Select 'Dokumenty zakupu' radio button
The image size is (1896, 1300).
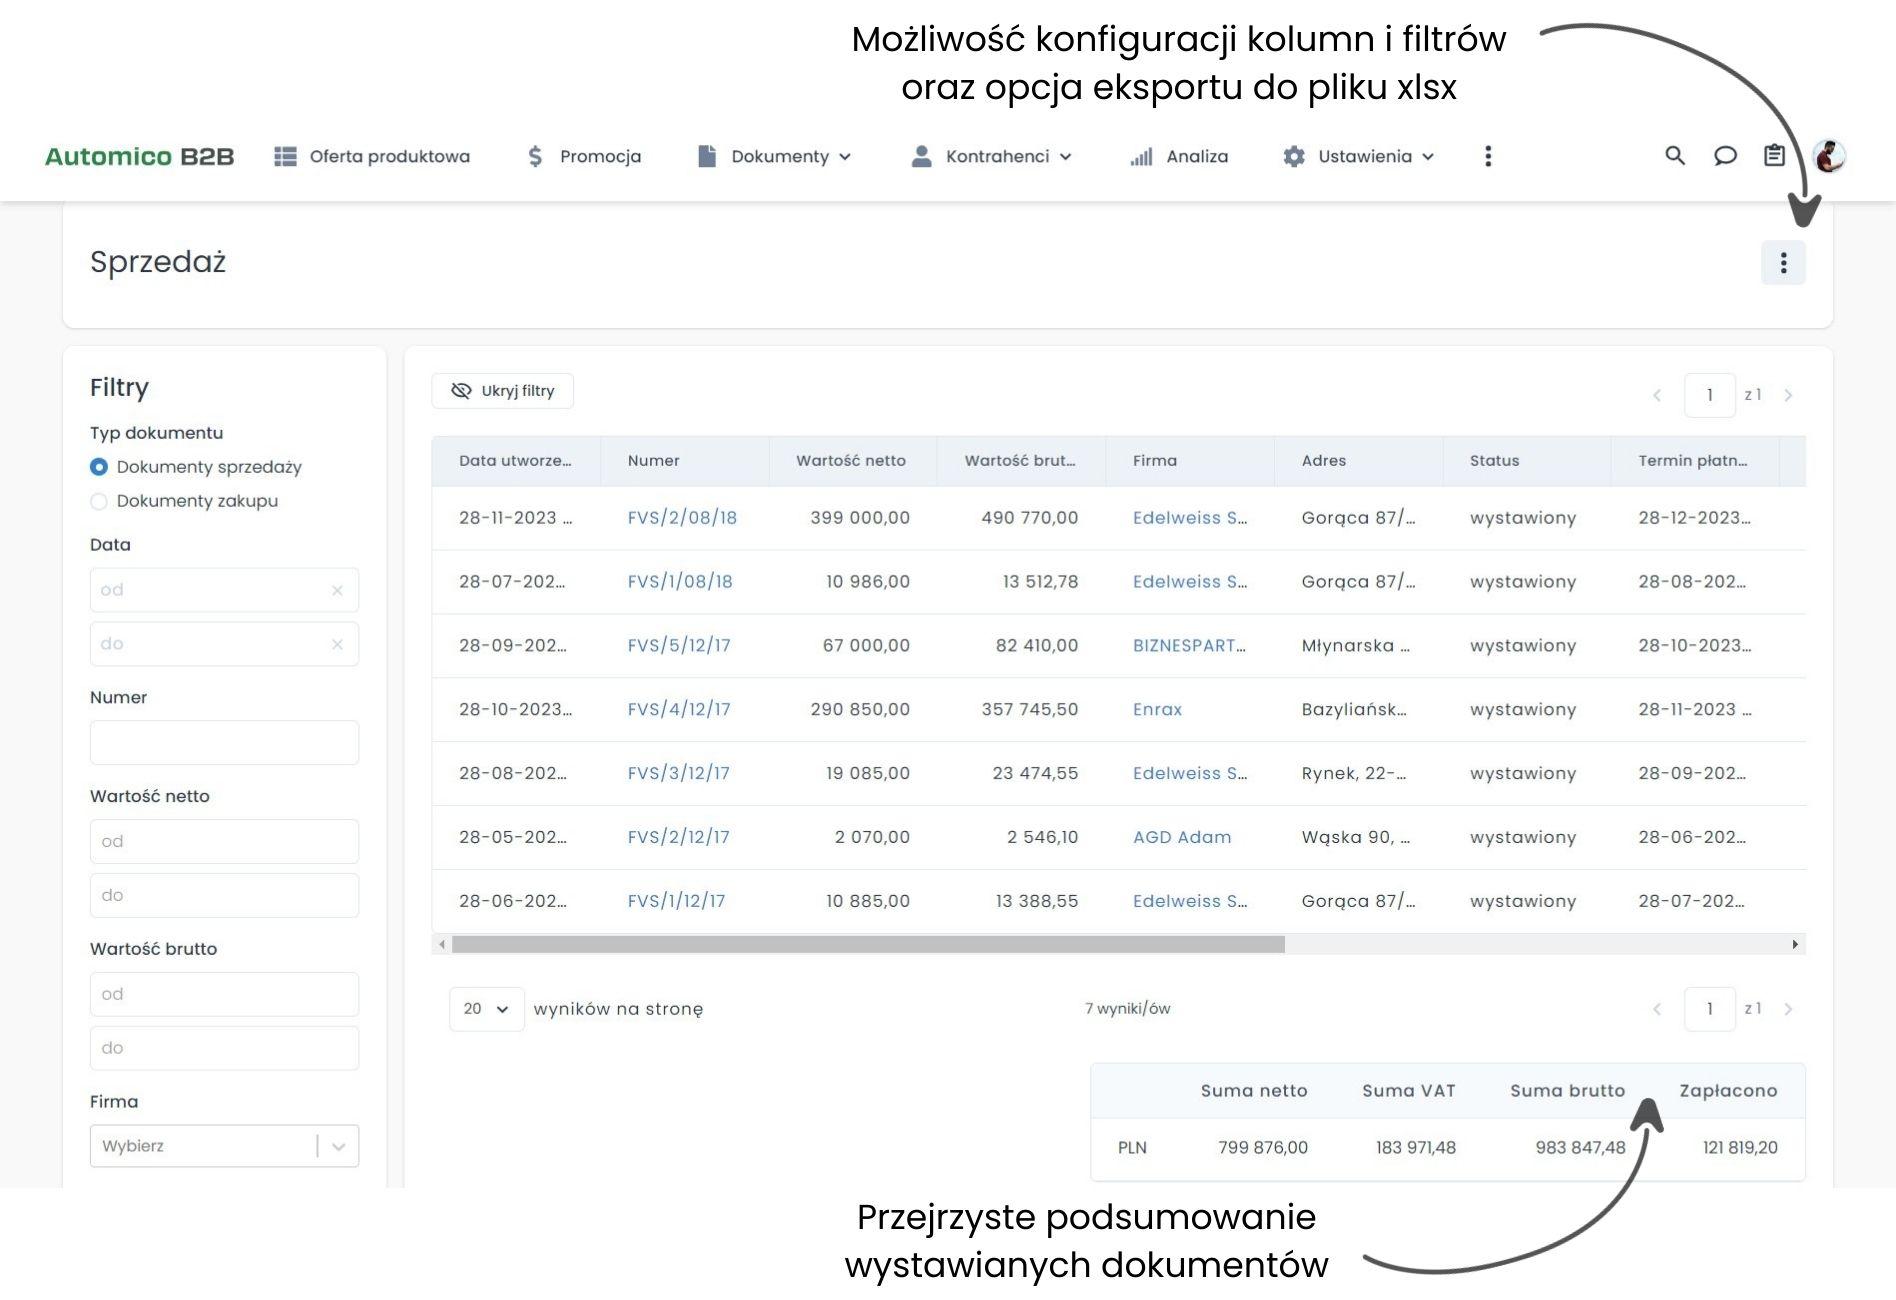pos(99,501)
